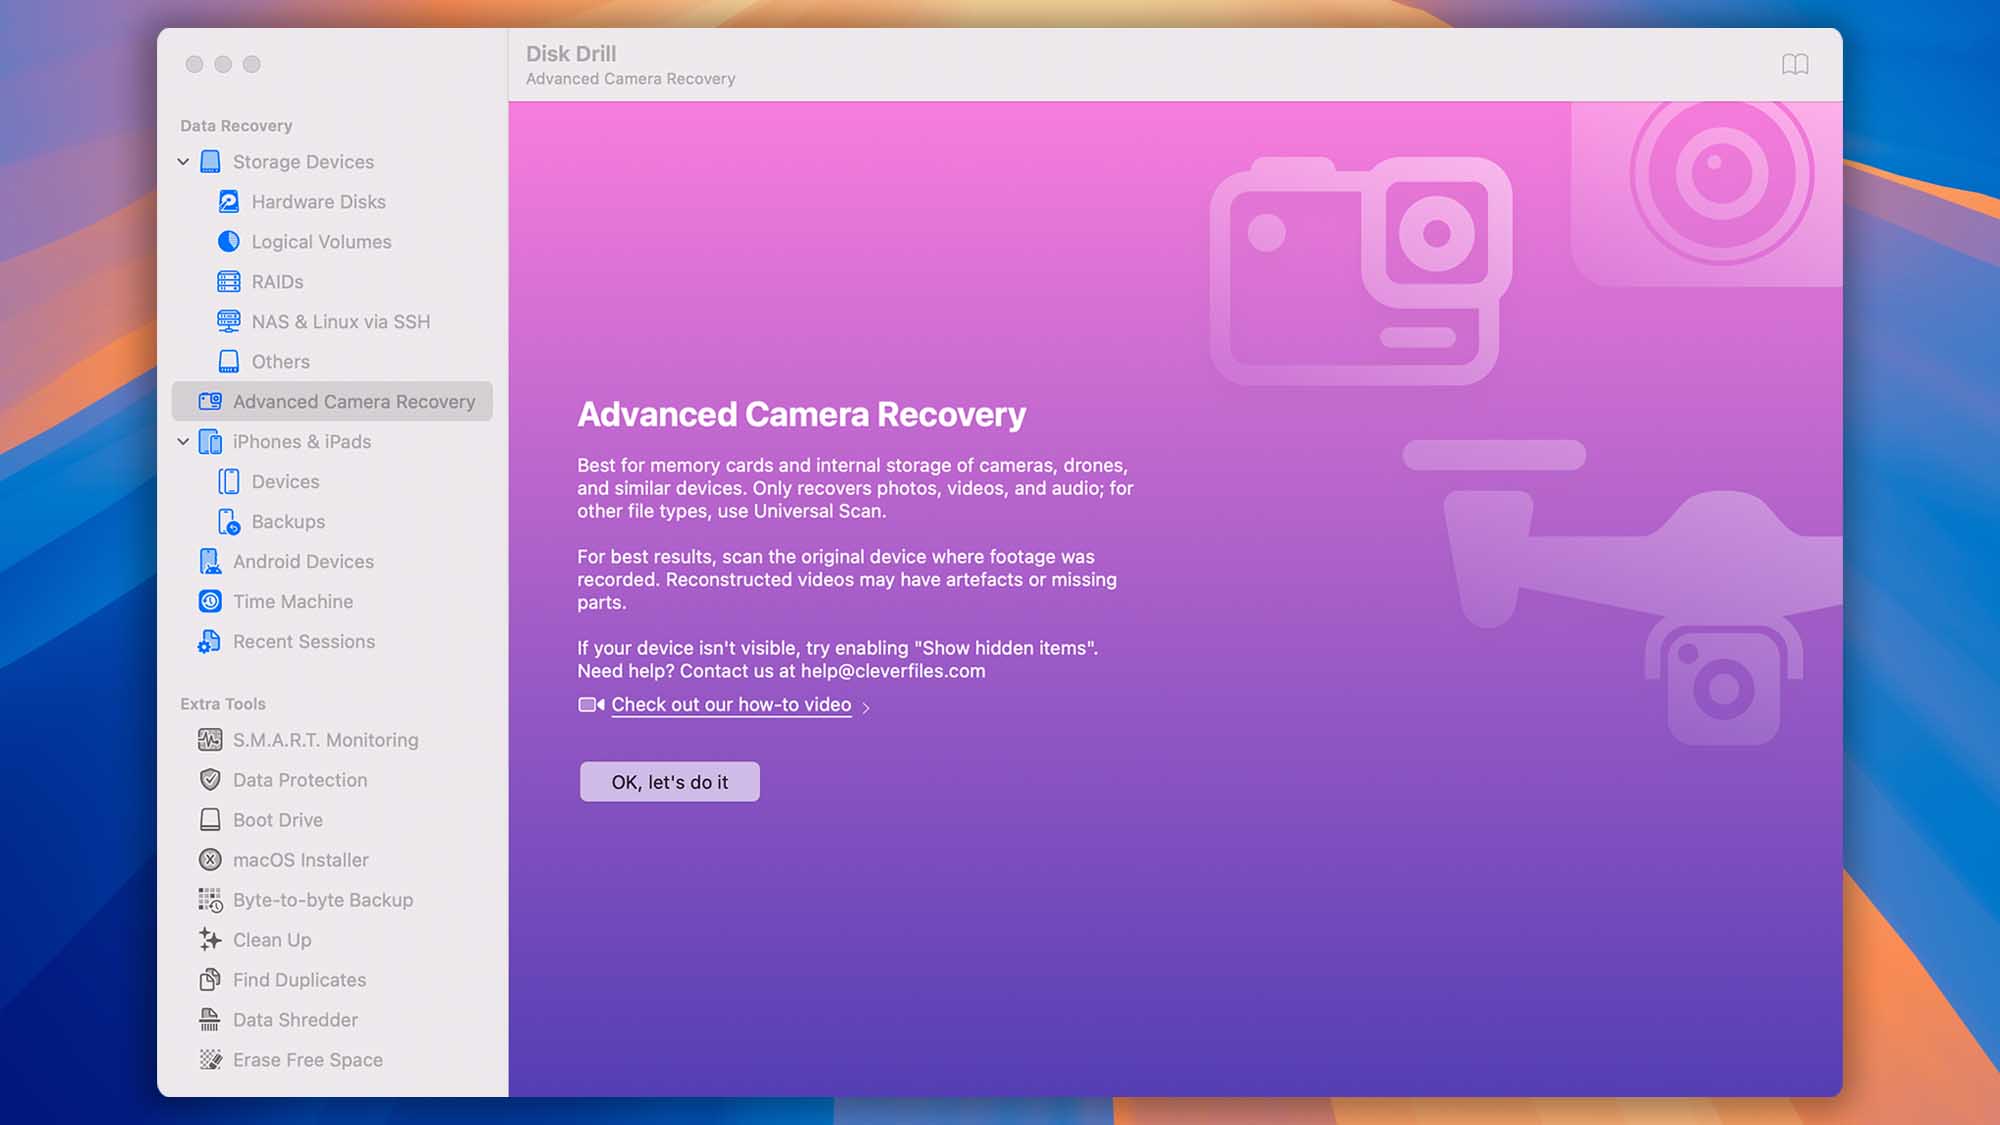Viewport: 2000px width, 1125px height.
Task: Click the Recent Sessions icon
Action: [209, 642]
